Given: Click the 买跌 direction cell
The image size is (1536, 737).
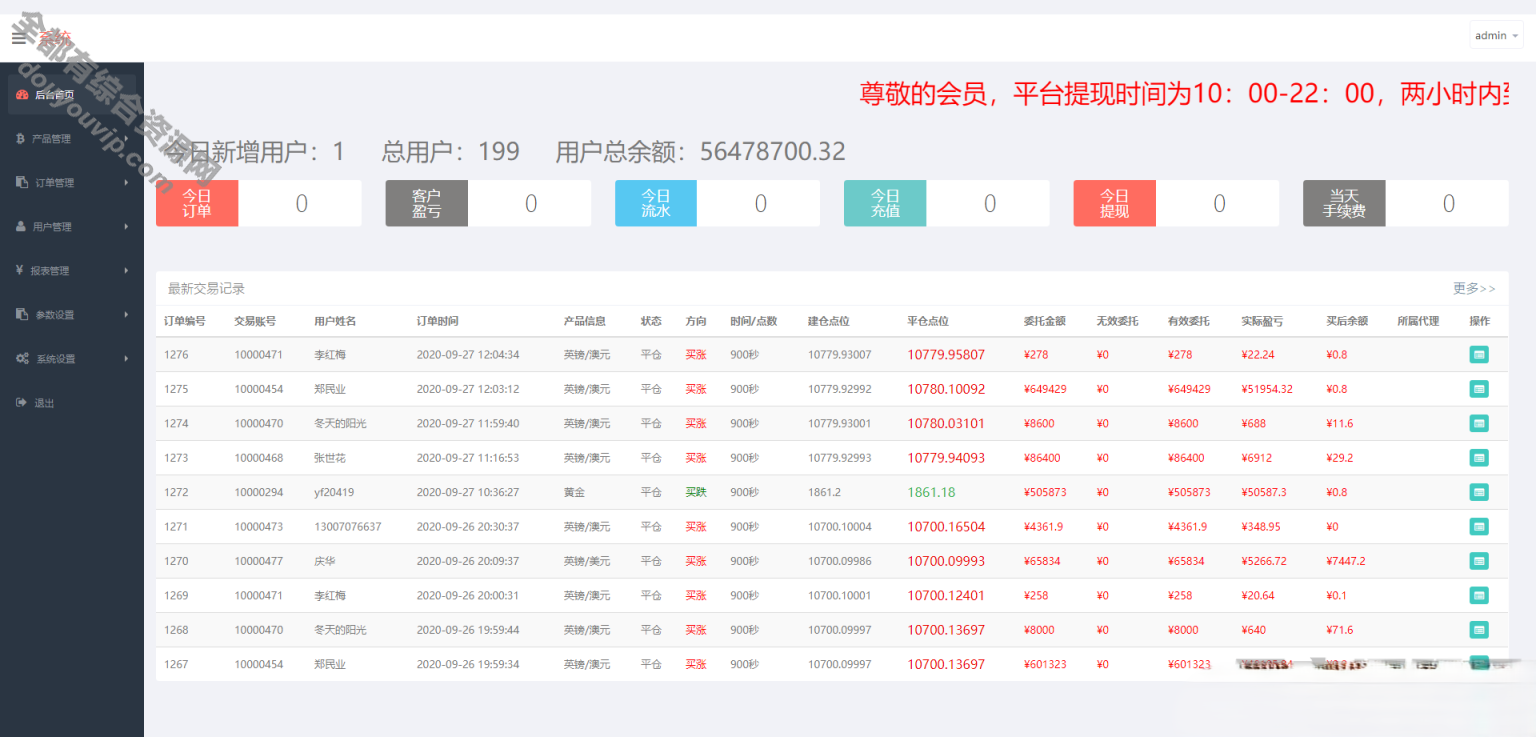Looking at the screenshot, I should pos(696,492).
